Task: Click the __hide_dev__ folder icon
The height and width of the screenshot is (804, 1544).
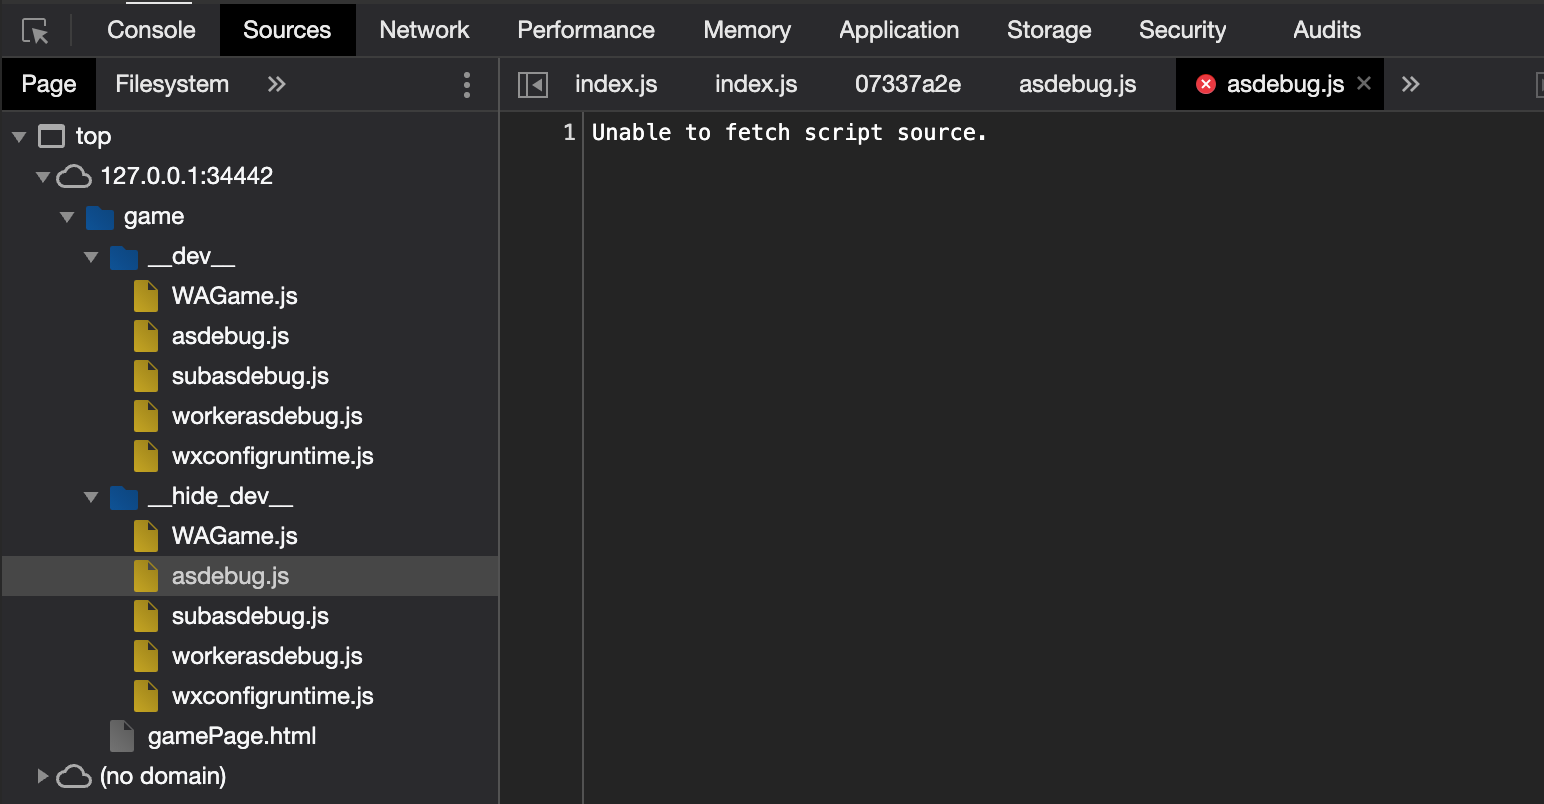Action: (124, 496)
